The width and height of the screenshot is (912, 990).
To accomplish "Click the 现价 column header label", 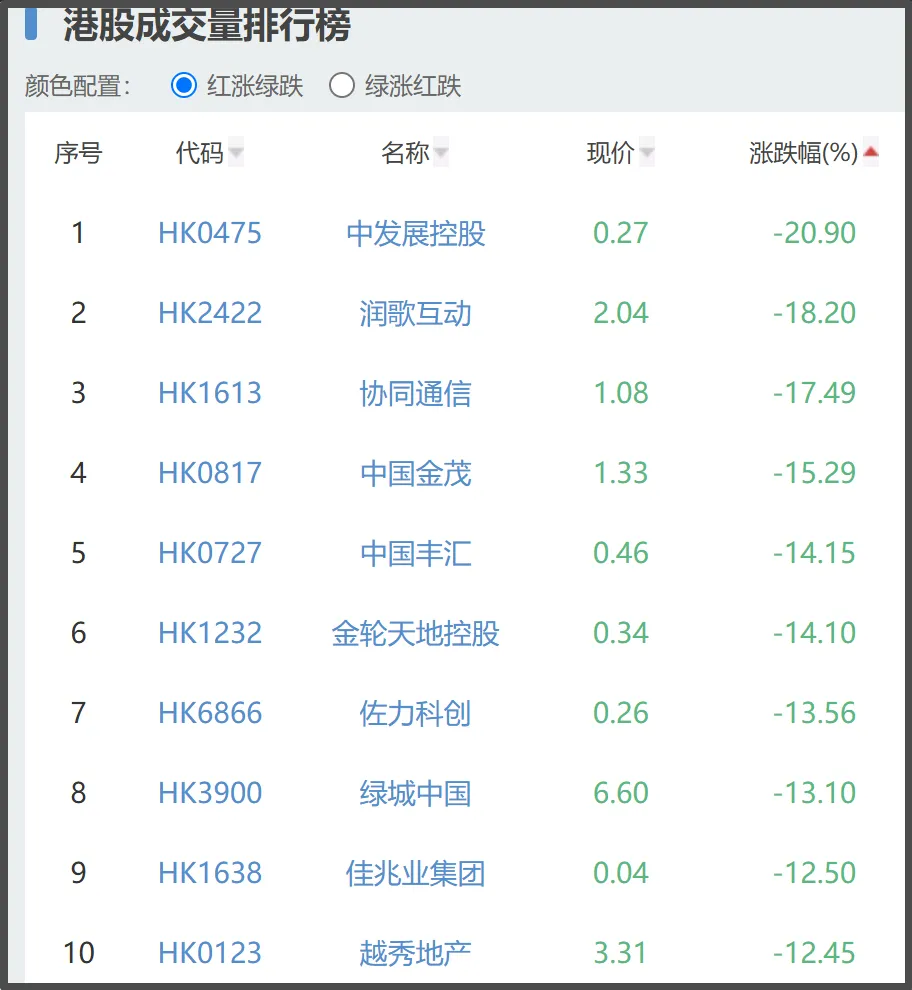I will point(611,153).
